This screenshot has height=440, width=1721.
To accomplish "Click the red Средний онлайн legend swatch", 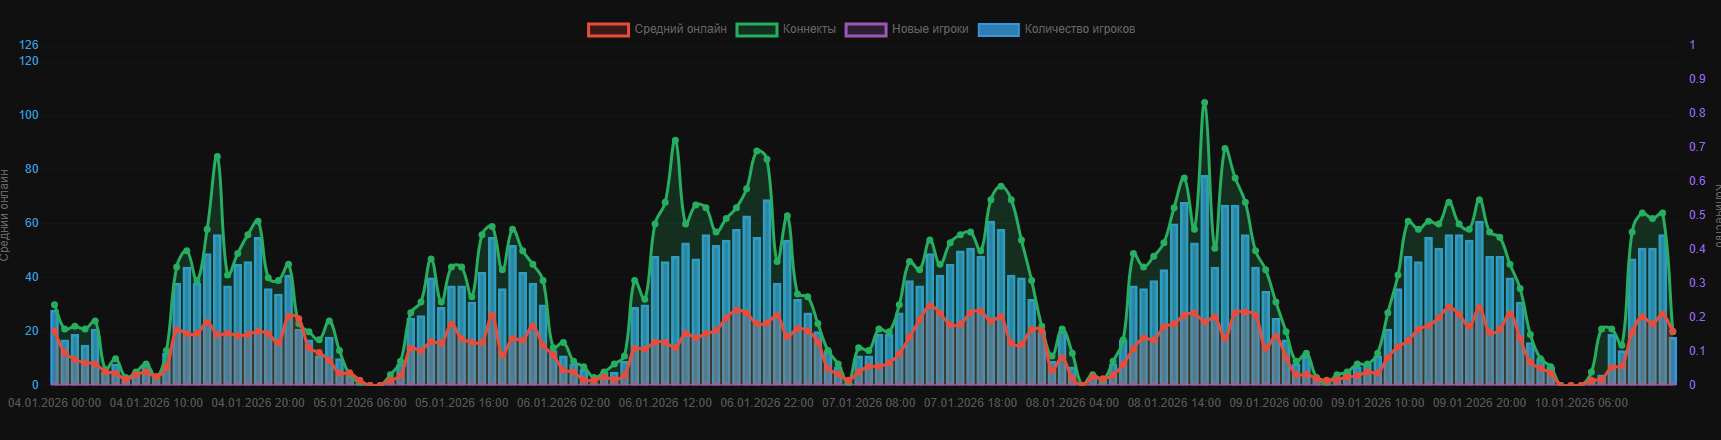I will point(608,30).
